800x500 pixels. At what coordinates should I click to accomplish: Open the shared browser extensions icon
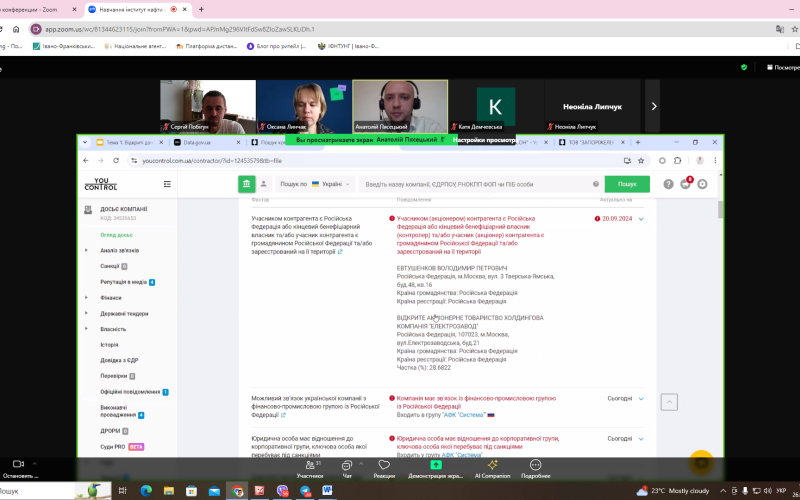[x=678, y=161]
